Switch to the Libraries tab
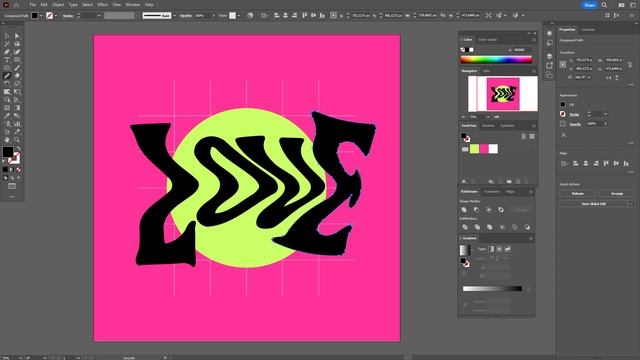This screenshot has height=360, width=640. pos(588,29)
